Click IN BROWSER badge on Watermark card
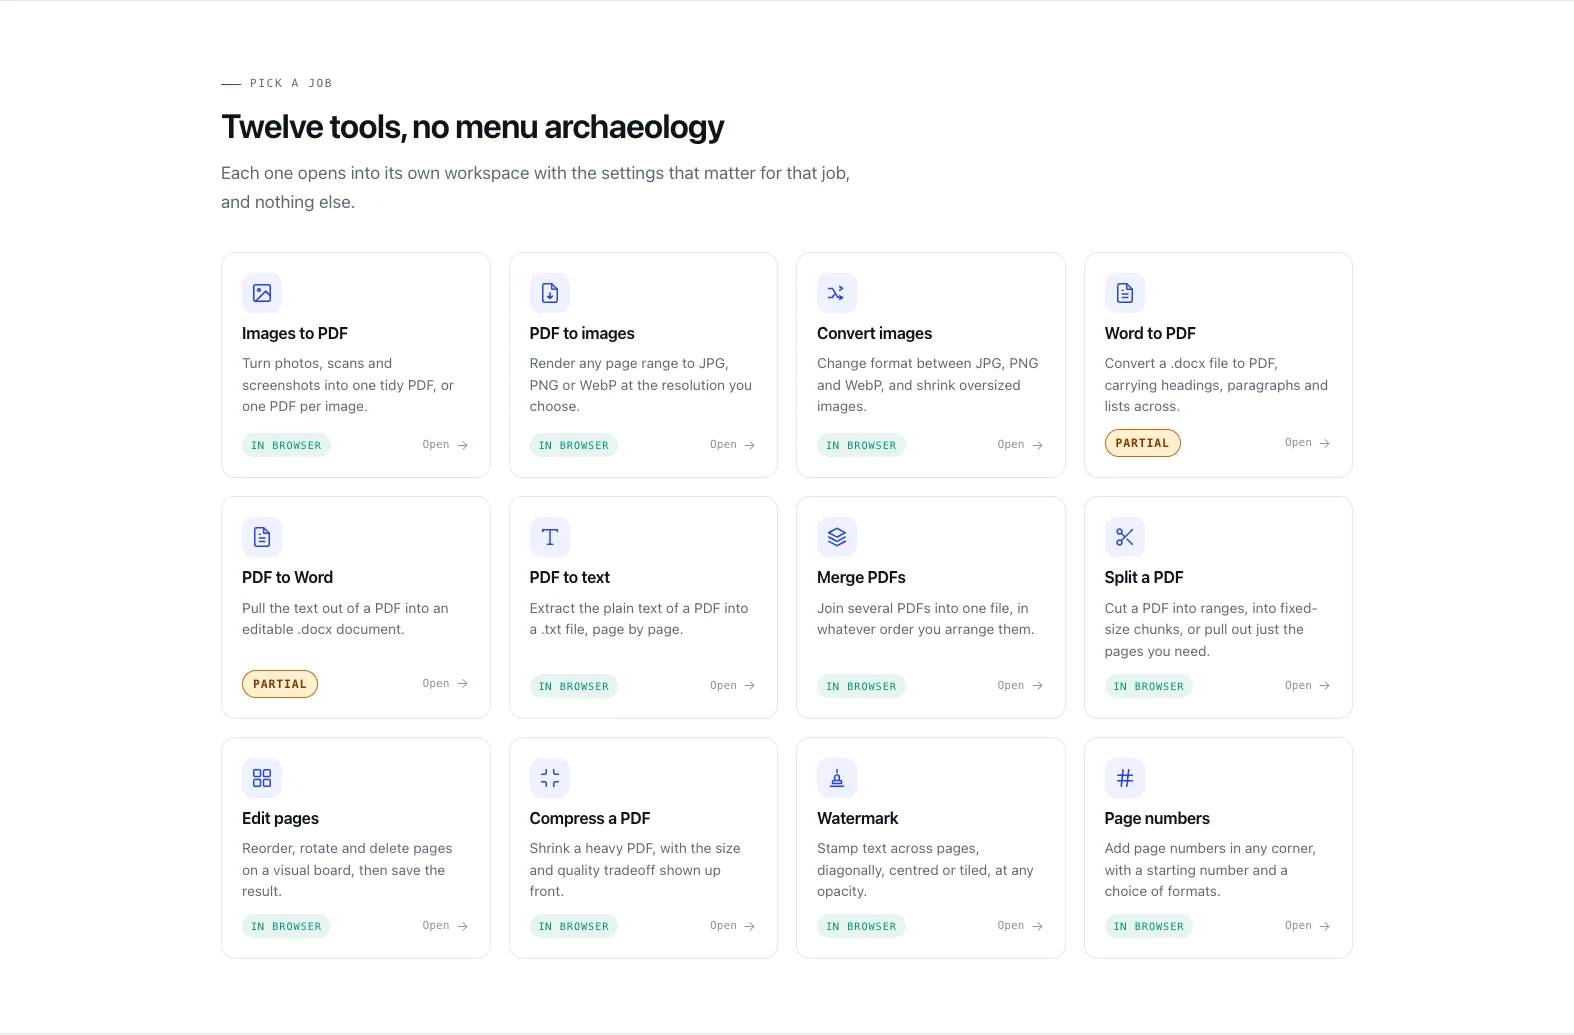Image resolution: width=1574 pixels, height=1035 pixels. click(x=861, y=926)
